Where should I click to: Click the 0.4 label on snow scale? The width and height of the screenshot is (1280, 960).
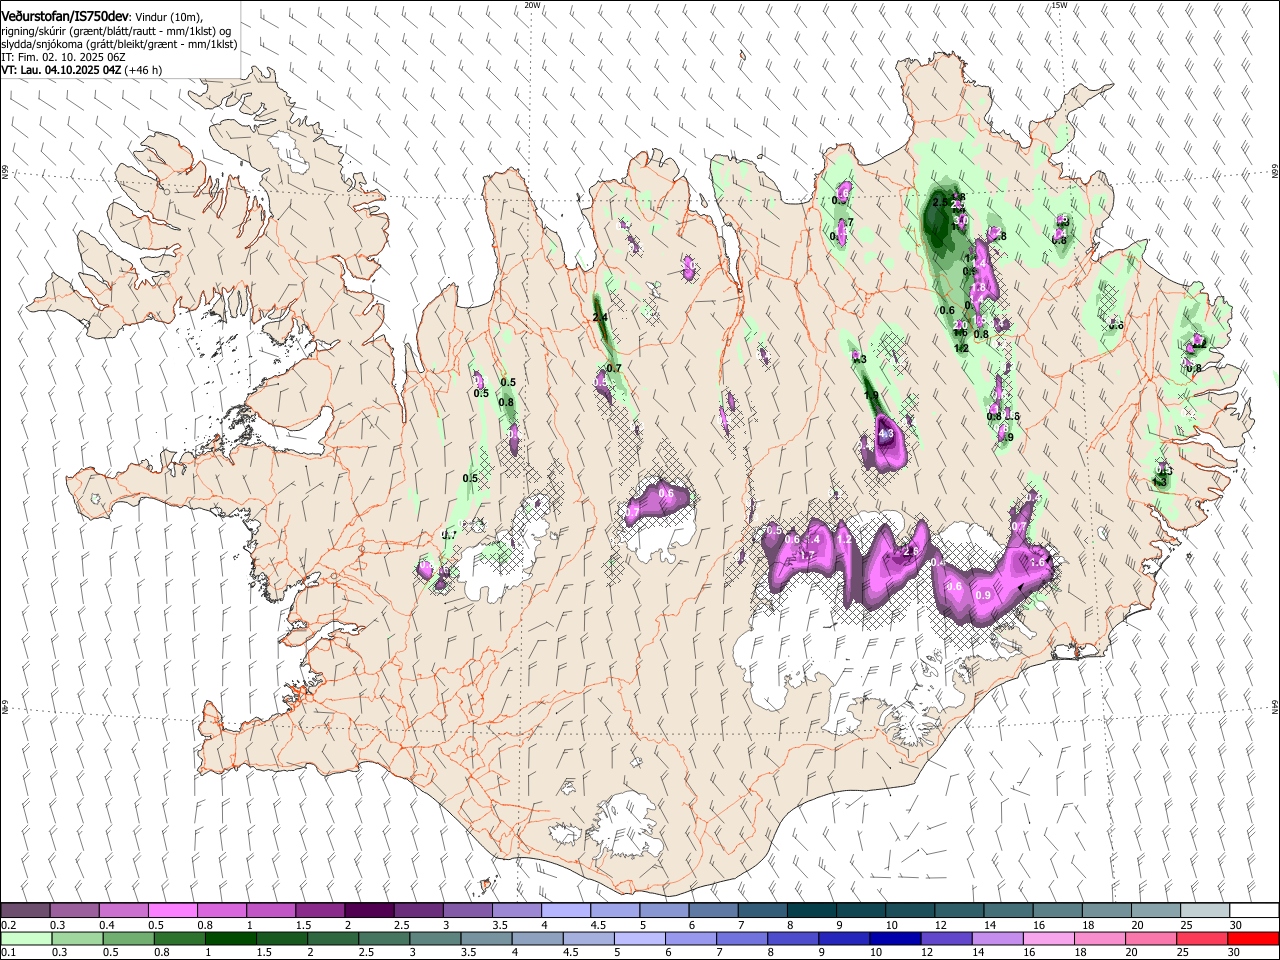(x=107, y=925)
